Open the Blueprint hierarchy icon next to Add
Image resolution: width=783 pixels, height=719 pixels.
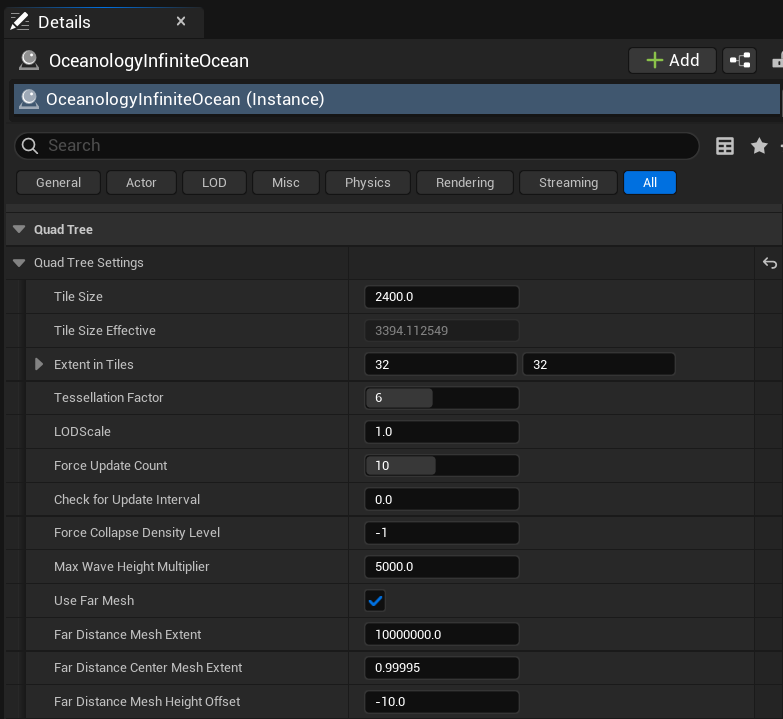(740, 60)
